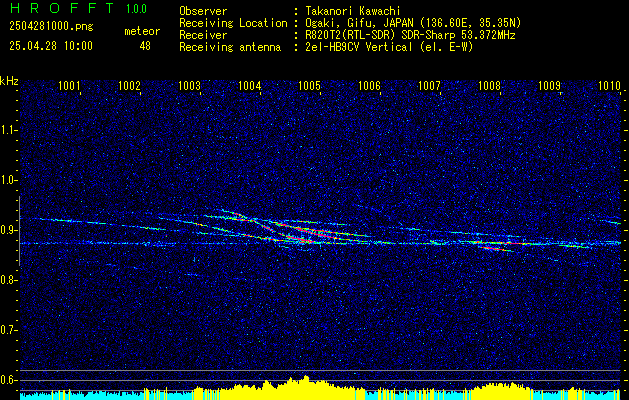Image resolution: width=629 pixels, height=400 pixels.
Task: Click the 1008 time axis label
Action: pos(490,85)
